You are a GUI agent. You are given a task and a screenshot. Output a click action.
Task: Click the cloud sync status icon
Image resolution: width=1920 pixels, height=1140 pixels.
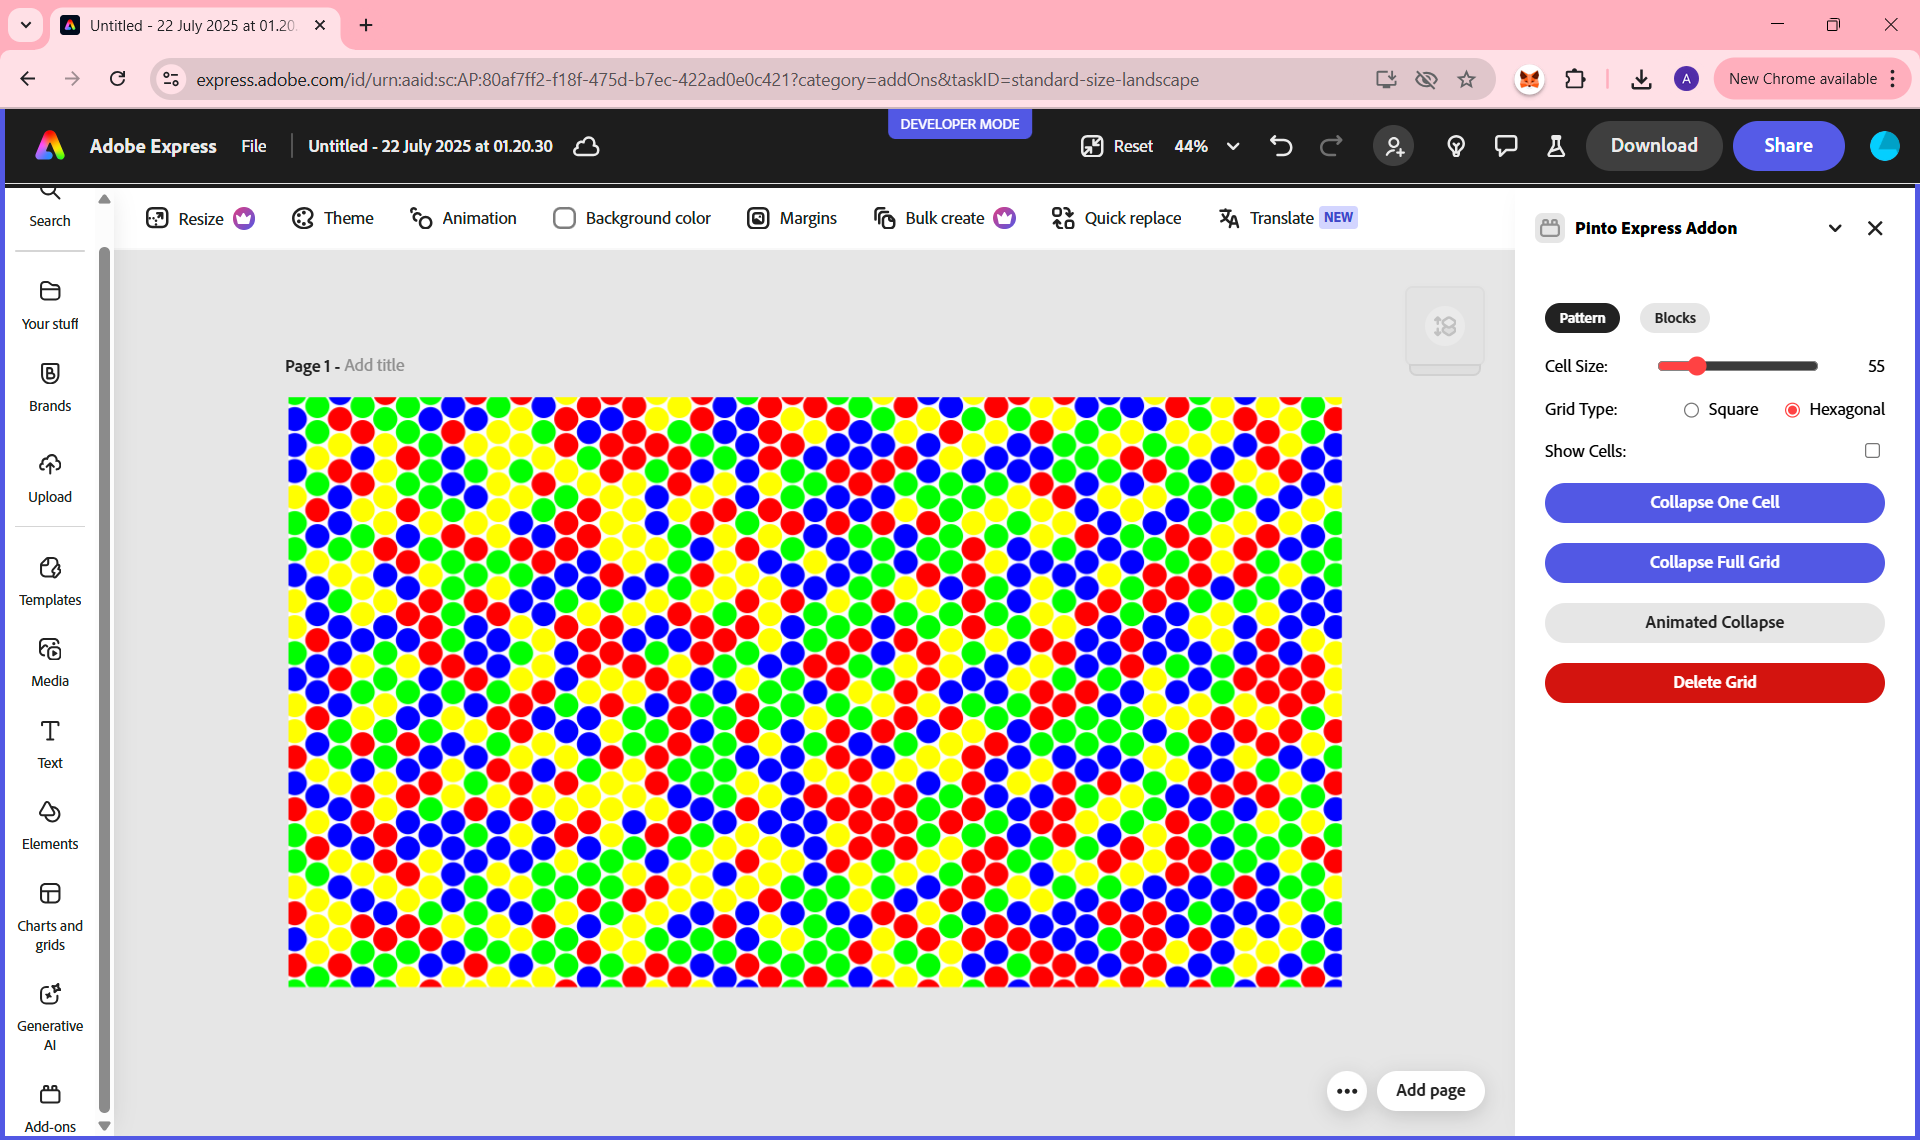(586, 146)
